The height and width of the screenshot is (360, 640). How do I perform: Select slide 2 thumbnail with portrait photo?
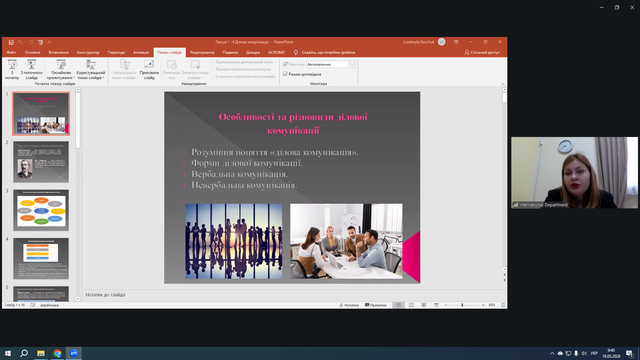pyautogui.click(x=41, y=162)
